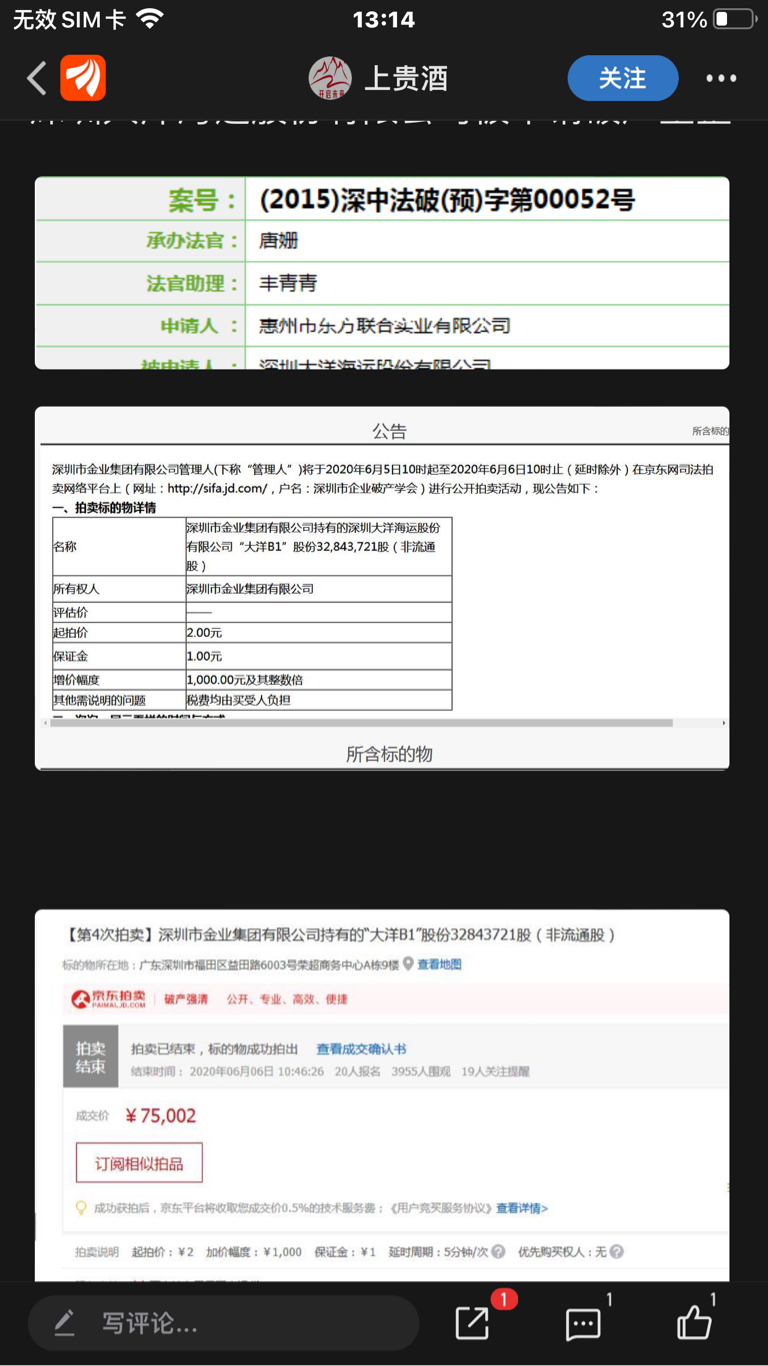Like the article with thumbs-up icon
The height and width of the screenshot is (1366, 768).
(x=694, y=1323)
